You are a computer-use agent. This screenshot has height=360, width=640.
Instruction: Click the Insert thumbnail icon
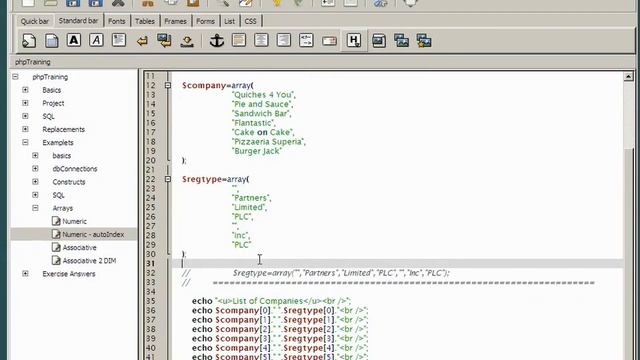(x=402, y=40)
